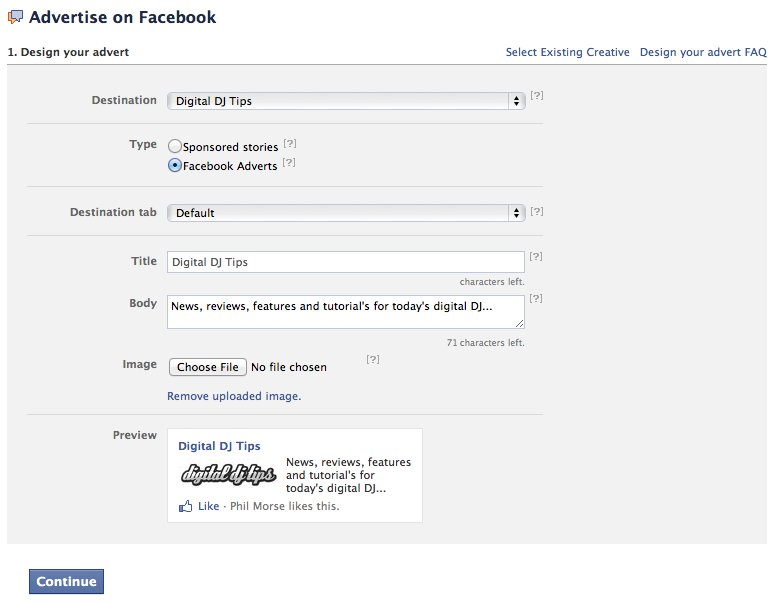This screenshot has height=603, width=773.
Task: Open help [?] beside Sponsored stories
Action: (290, 144)
